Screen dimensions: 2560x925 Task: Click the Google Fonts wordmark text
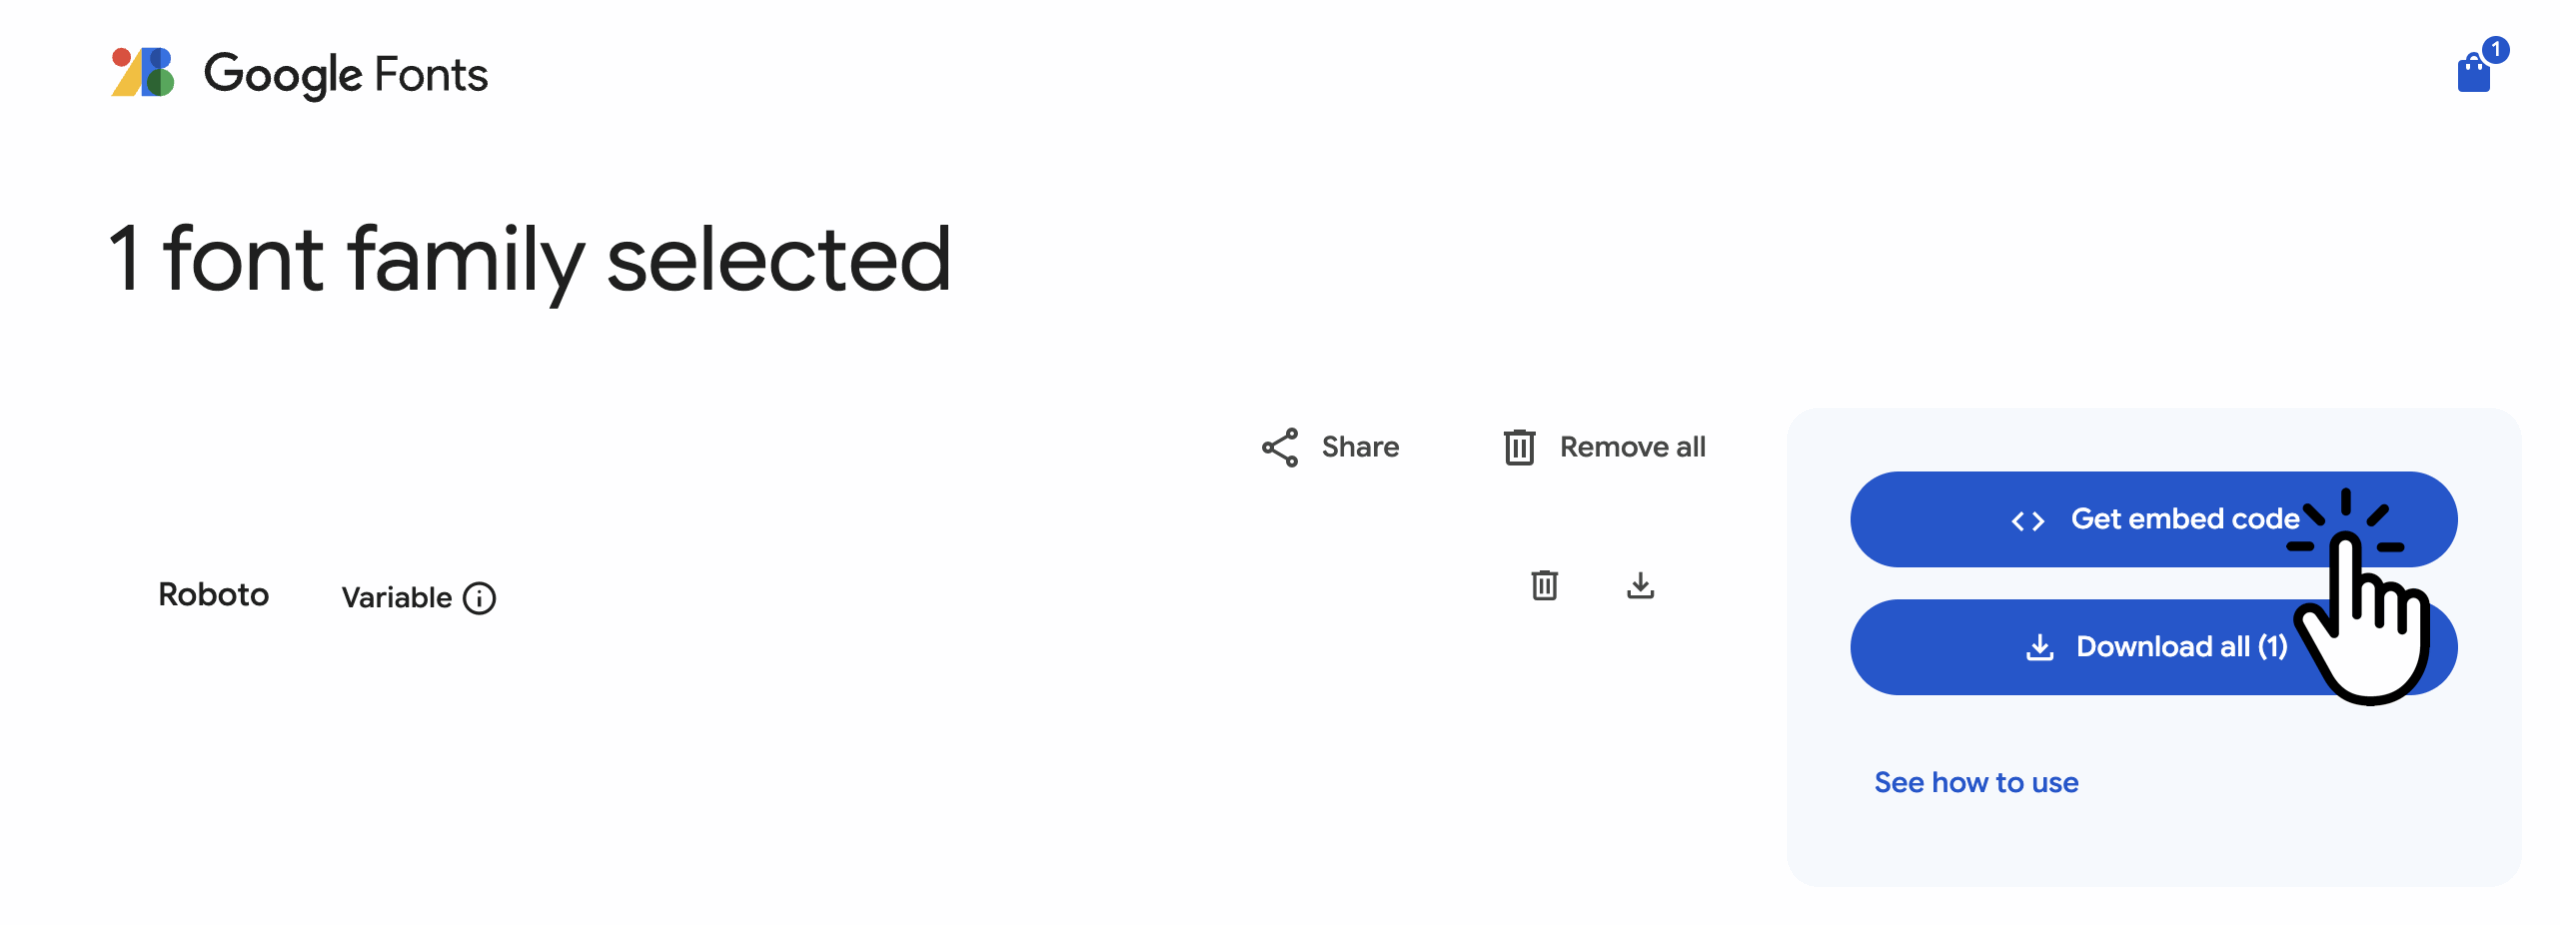(x=345, y=74)
